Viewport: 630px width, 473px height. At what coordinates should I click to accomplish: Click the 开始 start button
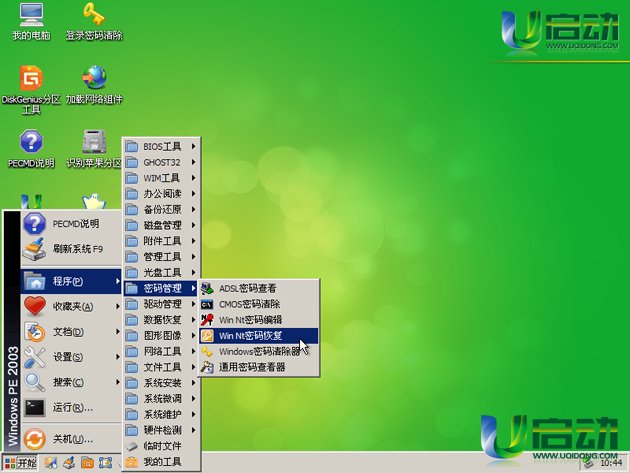(20, 463)
